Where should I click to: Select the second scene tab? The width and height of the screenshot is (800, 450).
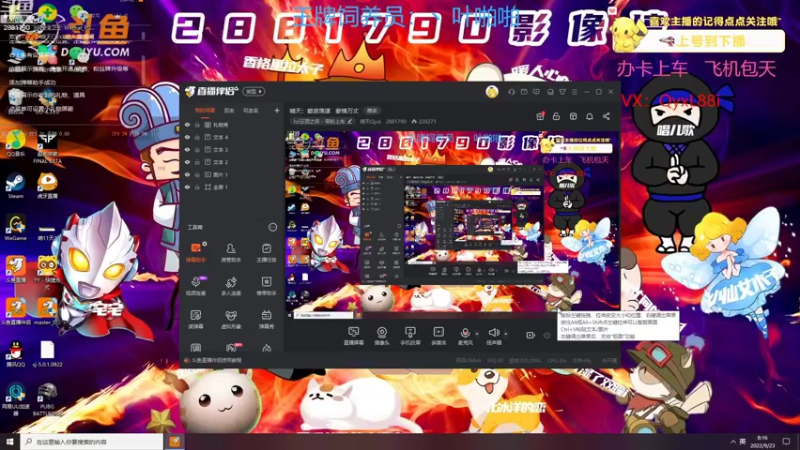tap(229, 110)
